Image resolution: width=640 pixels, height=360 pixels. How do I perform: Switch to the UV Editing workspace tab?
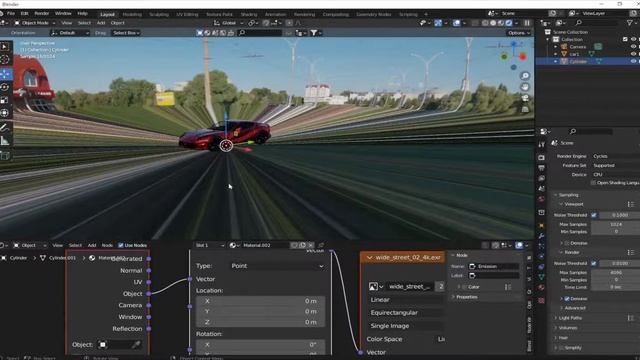pyautogui.click(x=187, y=14)
